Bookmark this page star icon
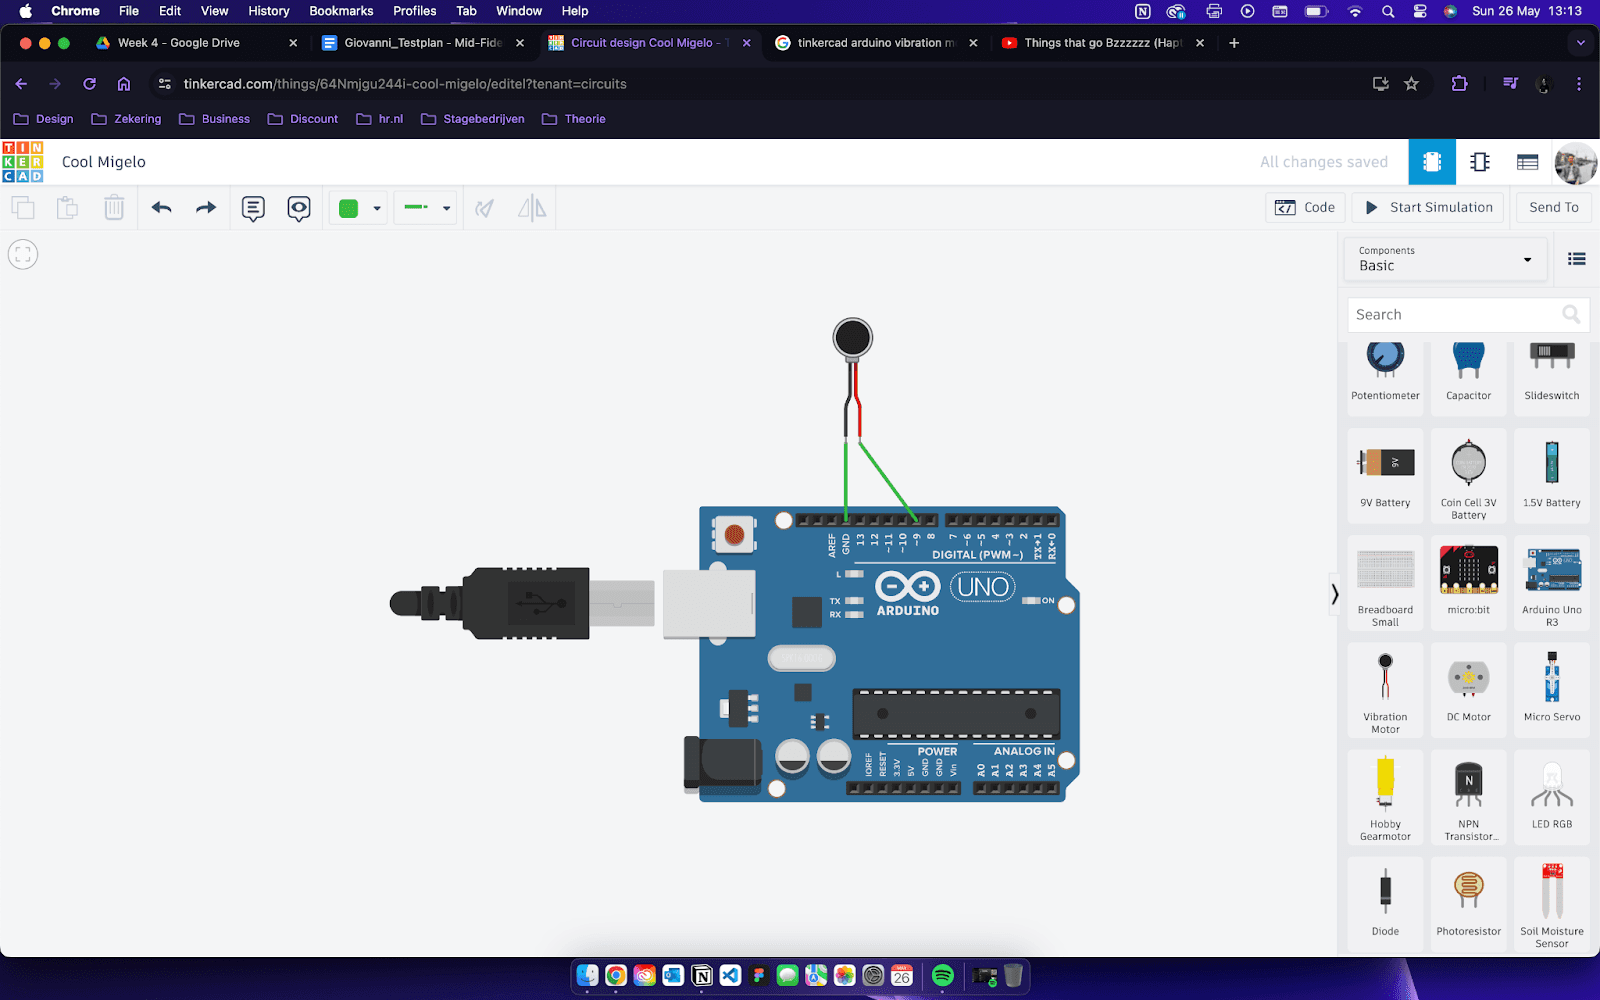Viewport: 1600px width, 1000px height. (x=1411, y=84)
